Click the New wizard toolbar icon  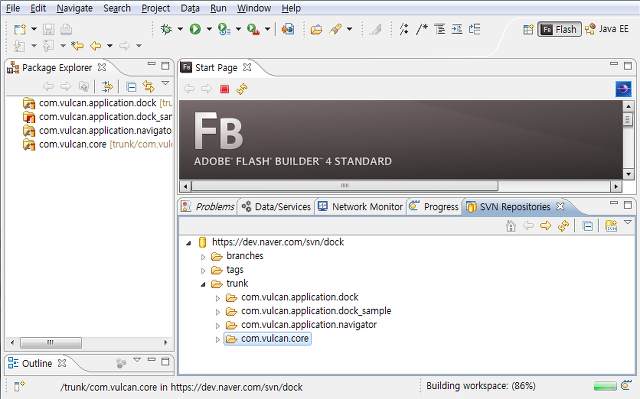click(x=20, y=29)
